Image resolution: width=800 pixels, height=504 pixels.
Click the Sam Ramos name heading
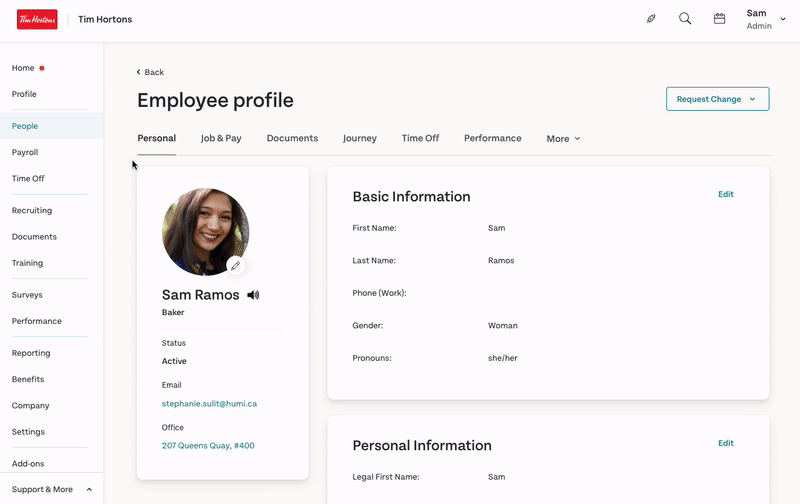(x=201, y=295)
